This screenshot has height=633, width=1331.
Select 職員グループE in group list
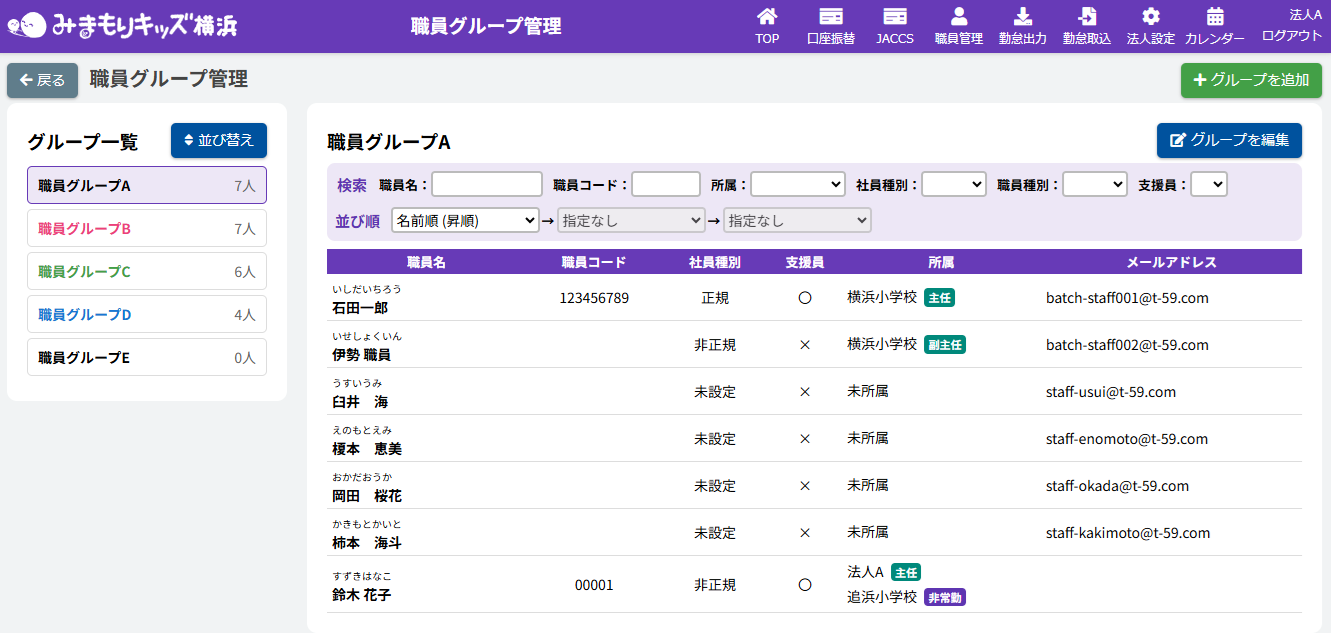click(x=147, y=357)
